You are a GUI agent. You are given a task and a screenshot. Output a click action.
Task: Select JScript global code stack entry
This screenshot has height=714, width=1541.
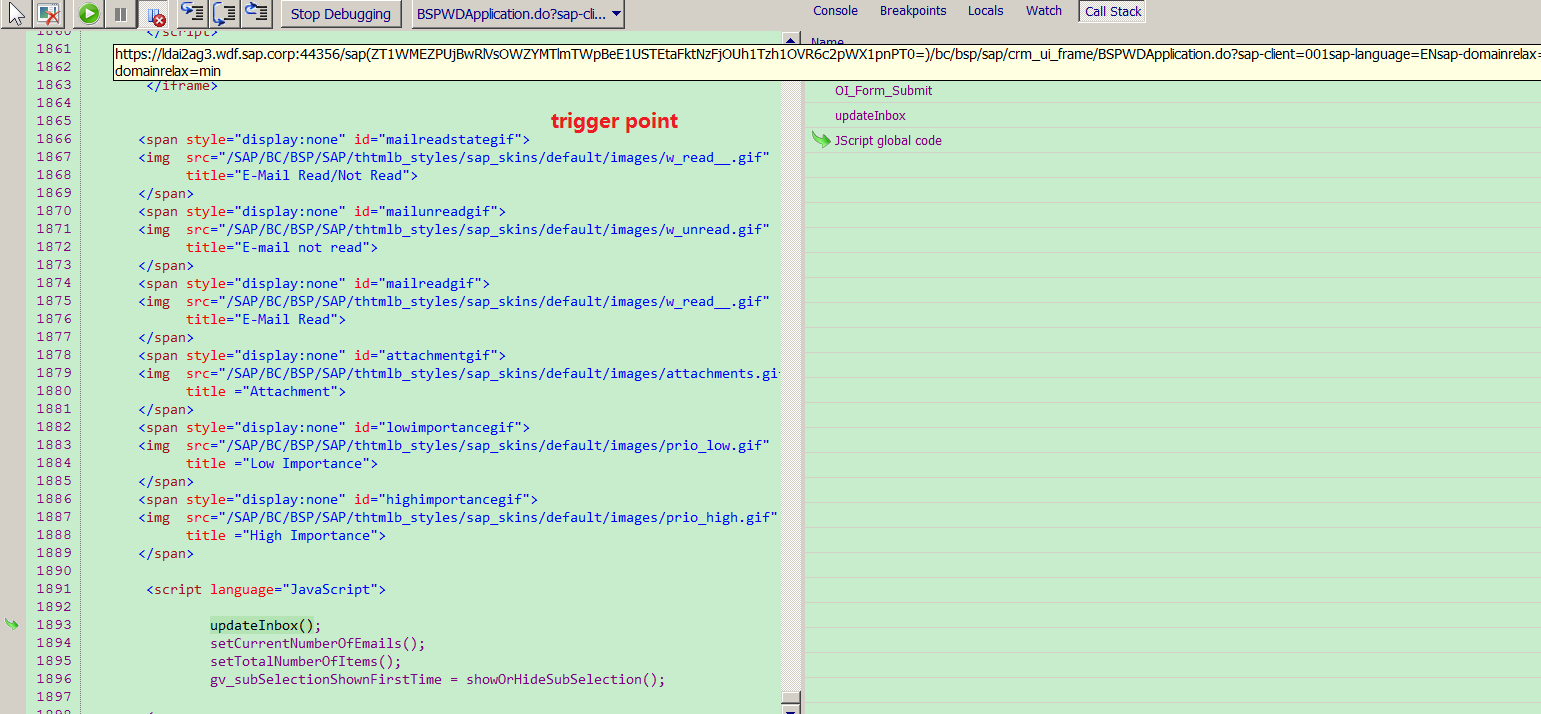pos(888,141)
